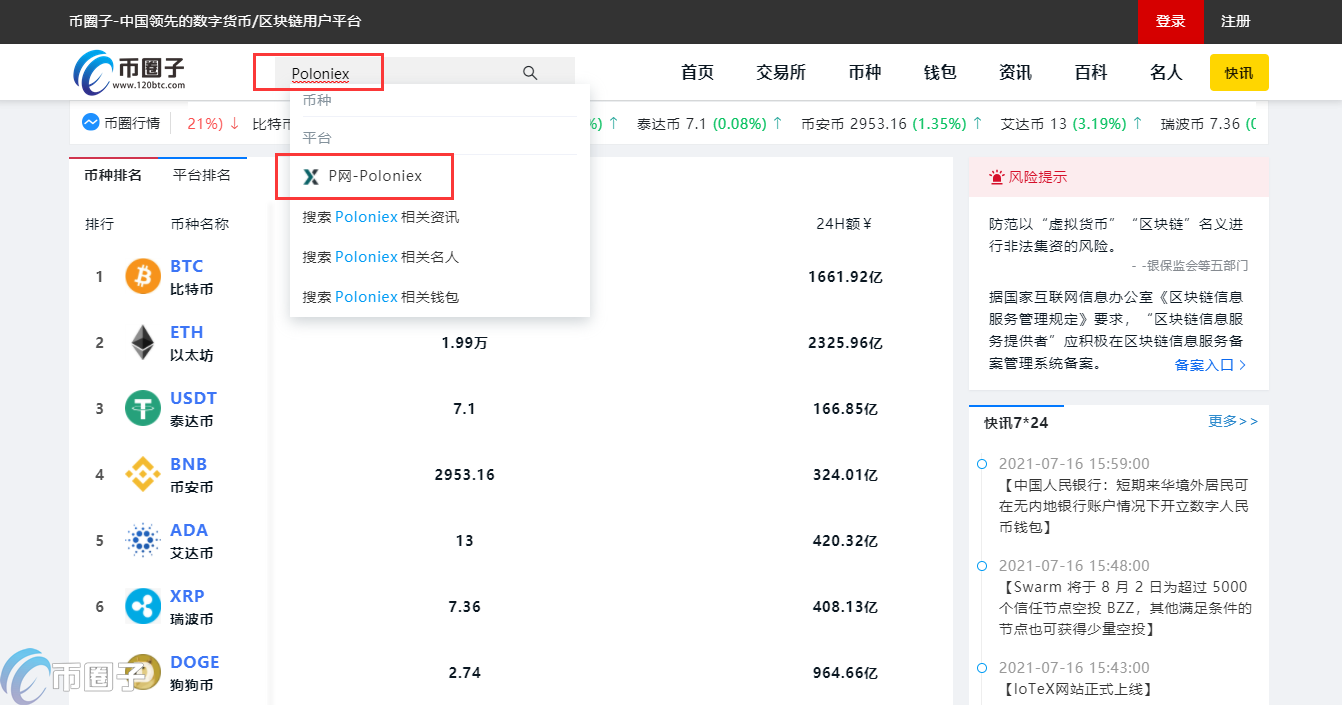Click the 2325.96亿 volume value
This screenshot has height=705, width=1342.
pos(845,343)
